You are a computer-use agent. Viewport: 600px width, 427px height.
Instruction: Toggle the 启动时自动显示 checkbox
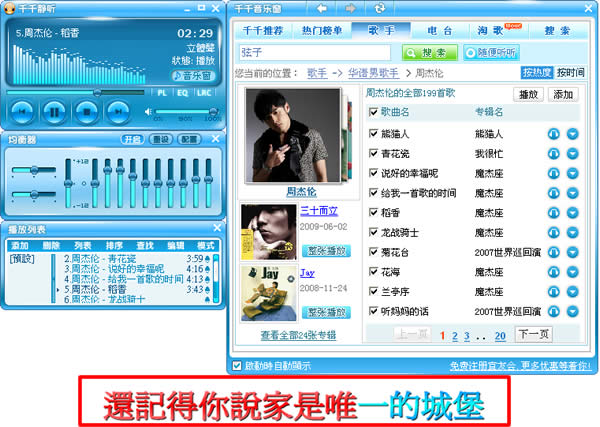pos(237,365)
